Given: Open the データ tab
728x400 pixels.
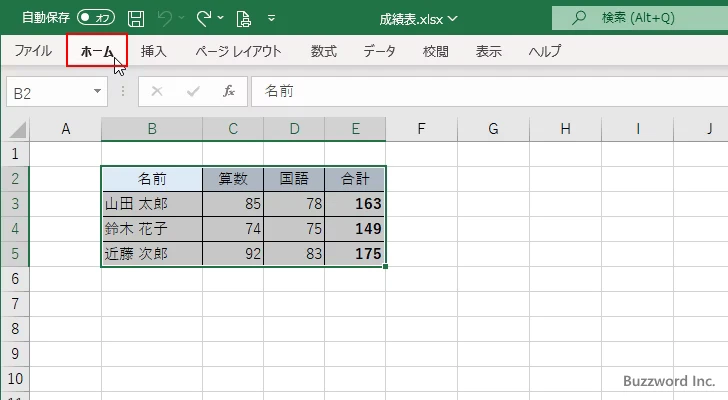Looking at the screenshot, I should (379, 51).
